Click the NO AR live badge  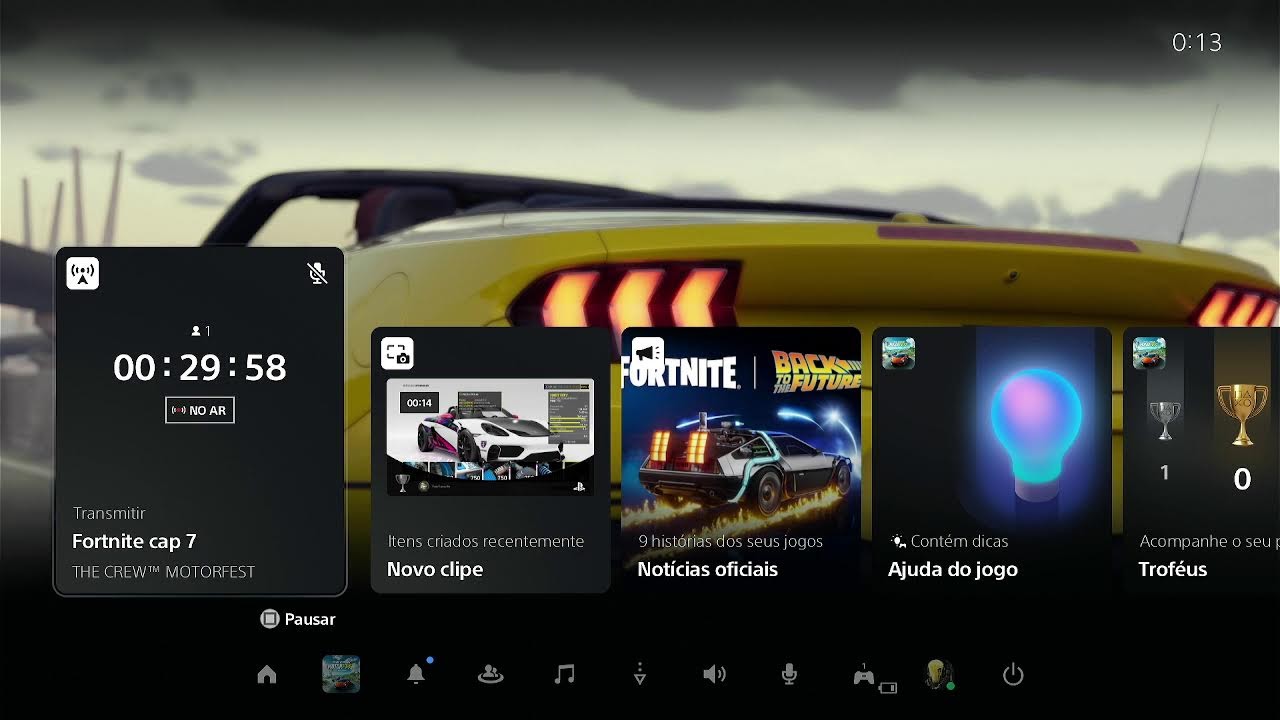pos(200,410)
